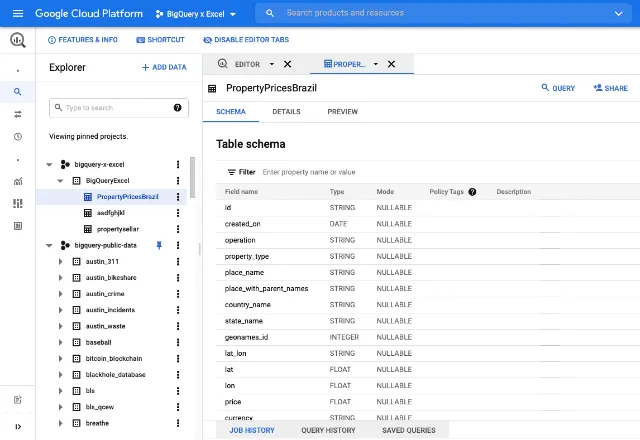Screen dimensions: 640x440
Task: Expand the bitcoin_blockchain dataset
Action: (x=60, y=358)
